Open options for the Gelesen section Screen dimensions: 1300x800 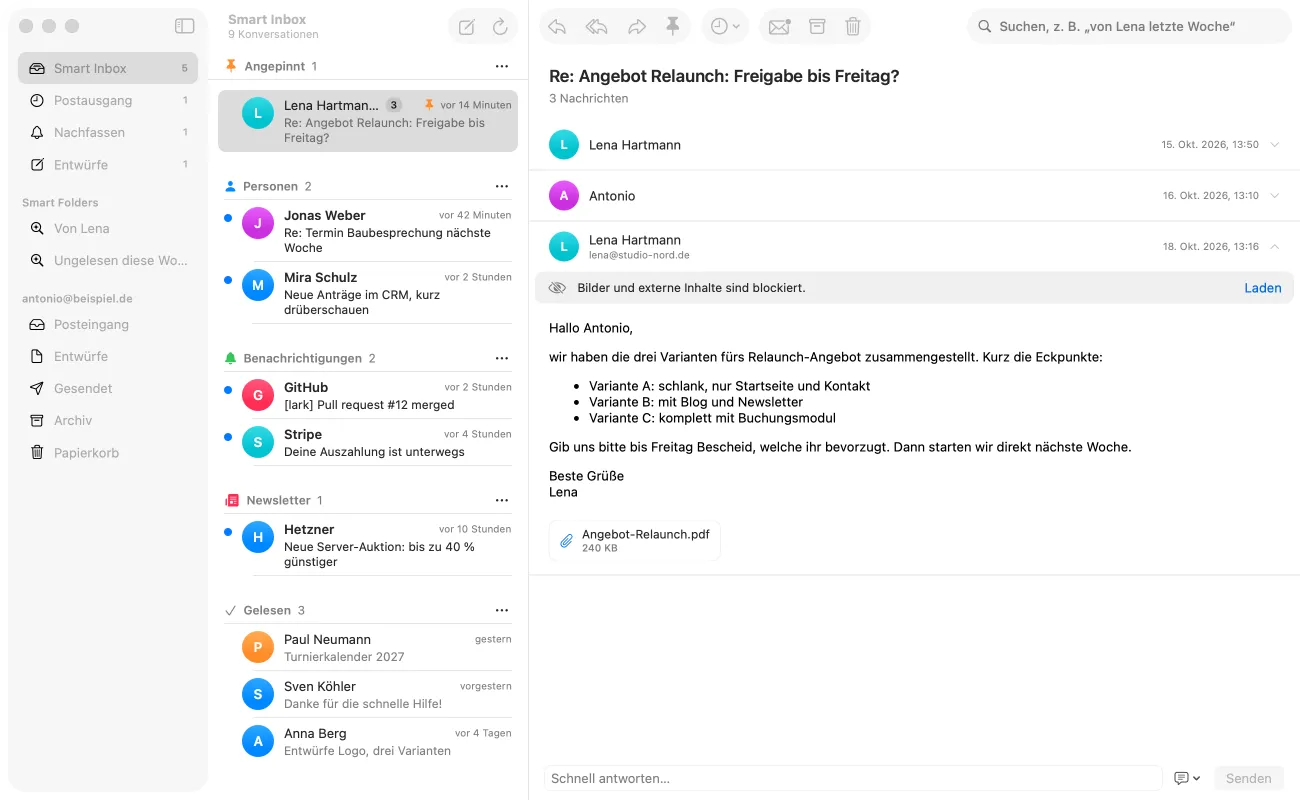point(502,610)
